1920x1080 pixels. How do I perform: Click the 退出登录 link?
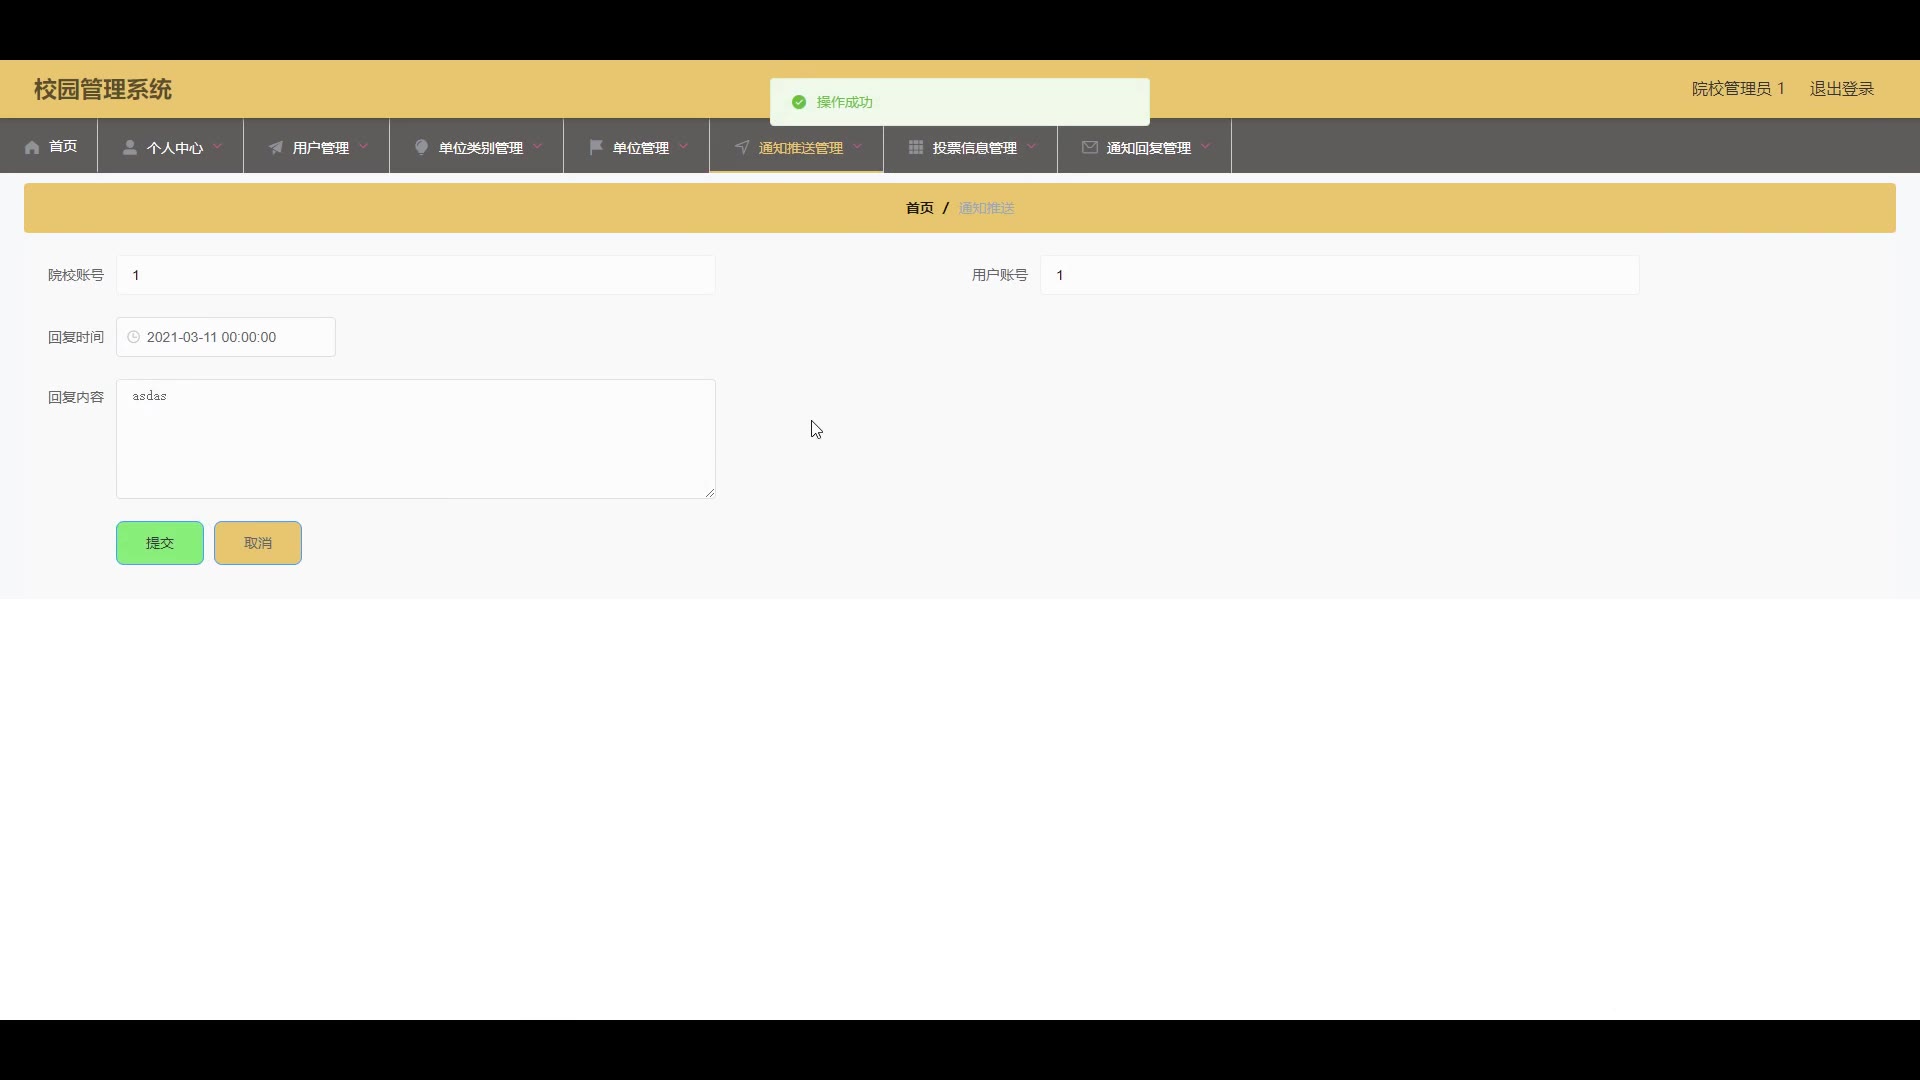[1841, 89]
